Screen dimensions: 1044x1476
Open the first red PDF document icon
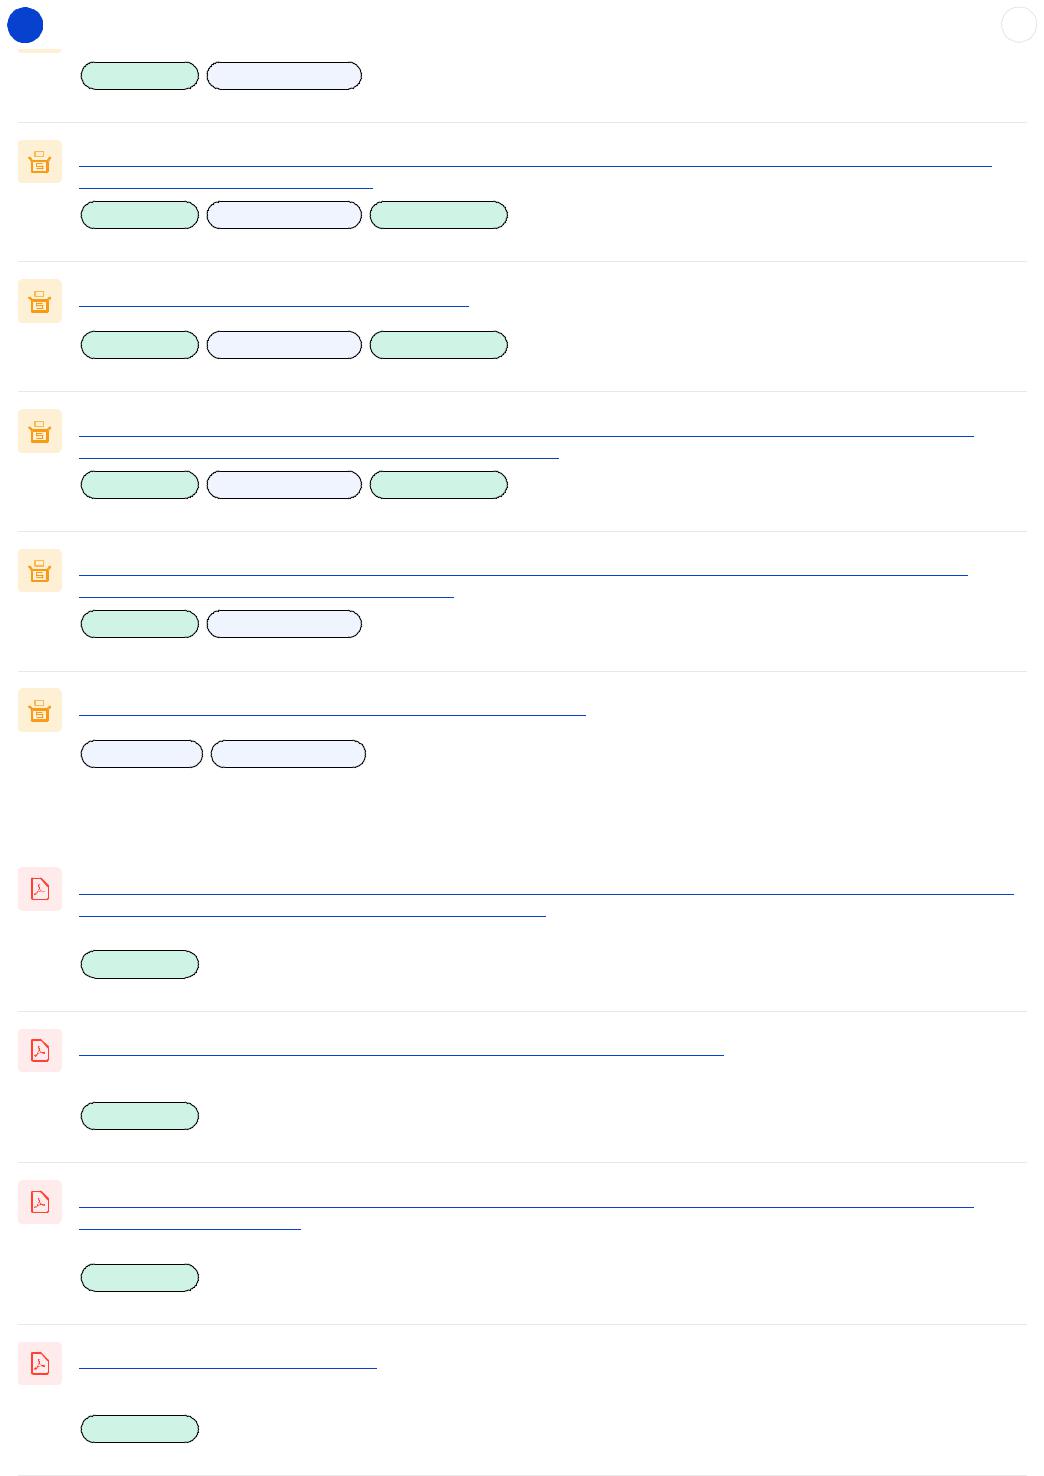pos(40,889)
